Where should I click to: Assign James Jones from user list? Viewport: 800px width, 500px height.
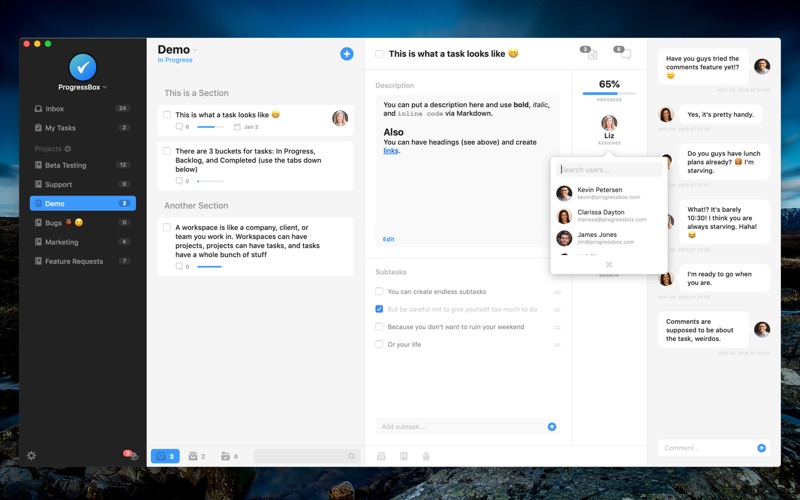click(609, 238)
